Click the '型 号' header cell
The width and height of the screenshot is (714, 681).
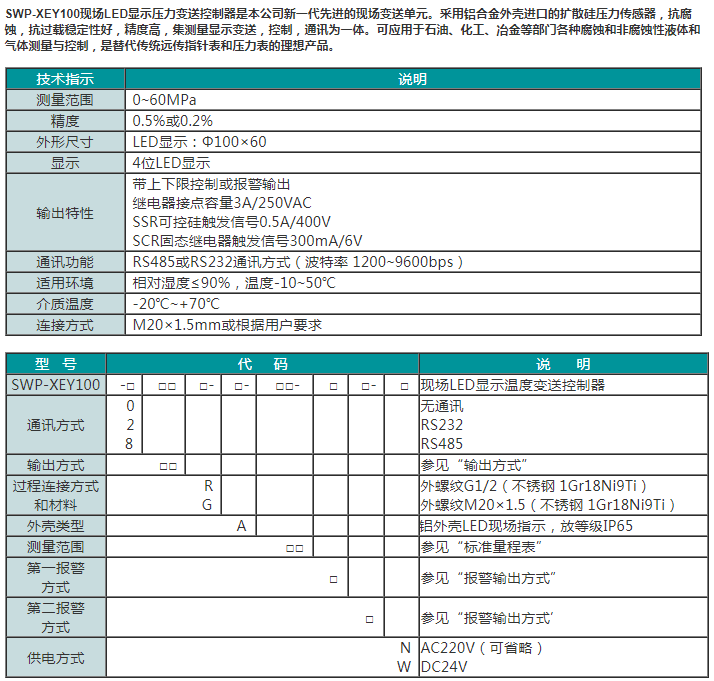tap(56, 364)
